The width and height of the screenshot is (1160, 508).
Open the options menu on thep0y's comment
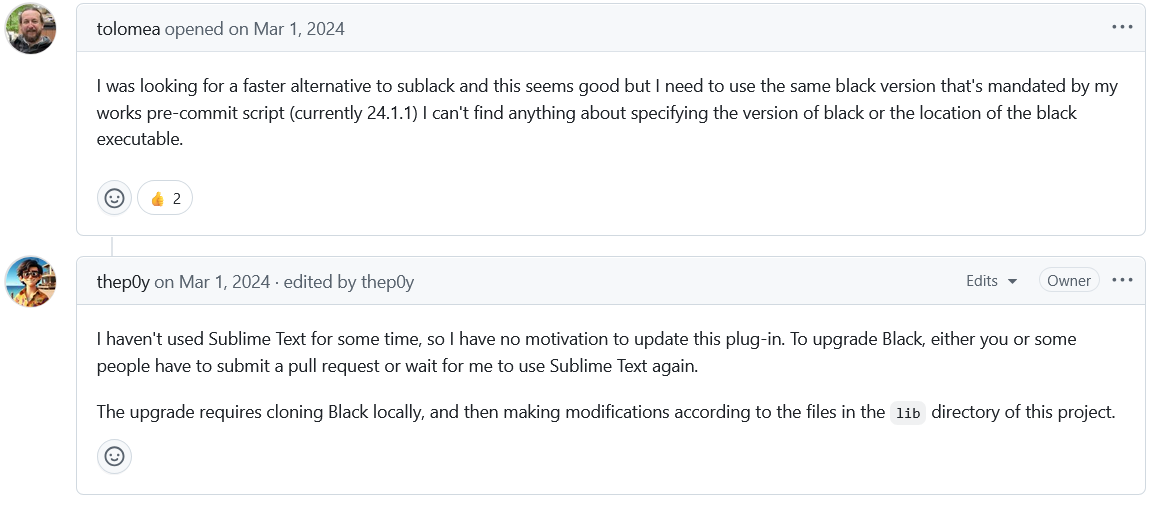tap(1122, 280)
